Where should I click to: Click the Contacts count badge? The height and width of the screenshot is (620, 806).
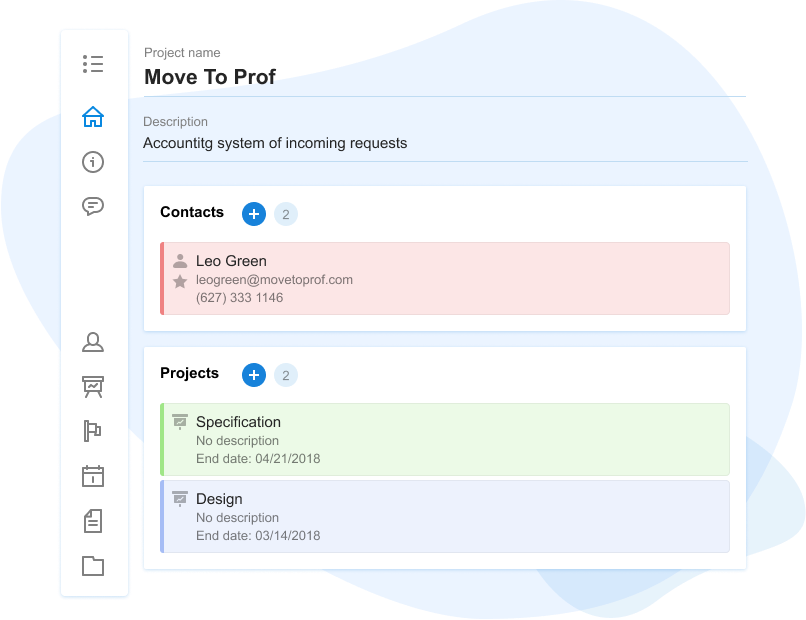click(286, 214)
